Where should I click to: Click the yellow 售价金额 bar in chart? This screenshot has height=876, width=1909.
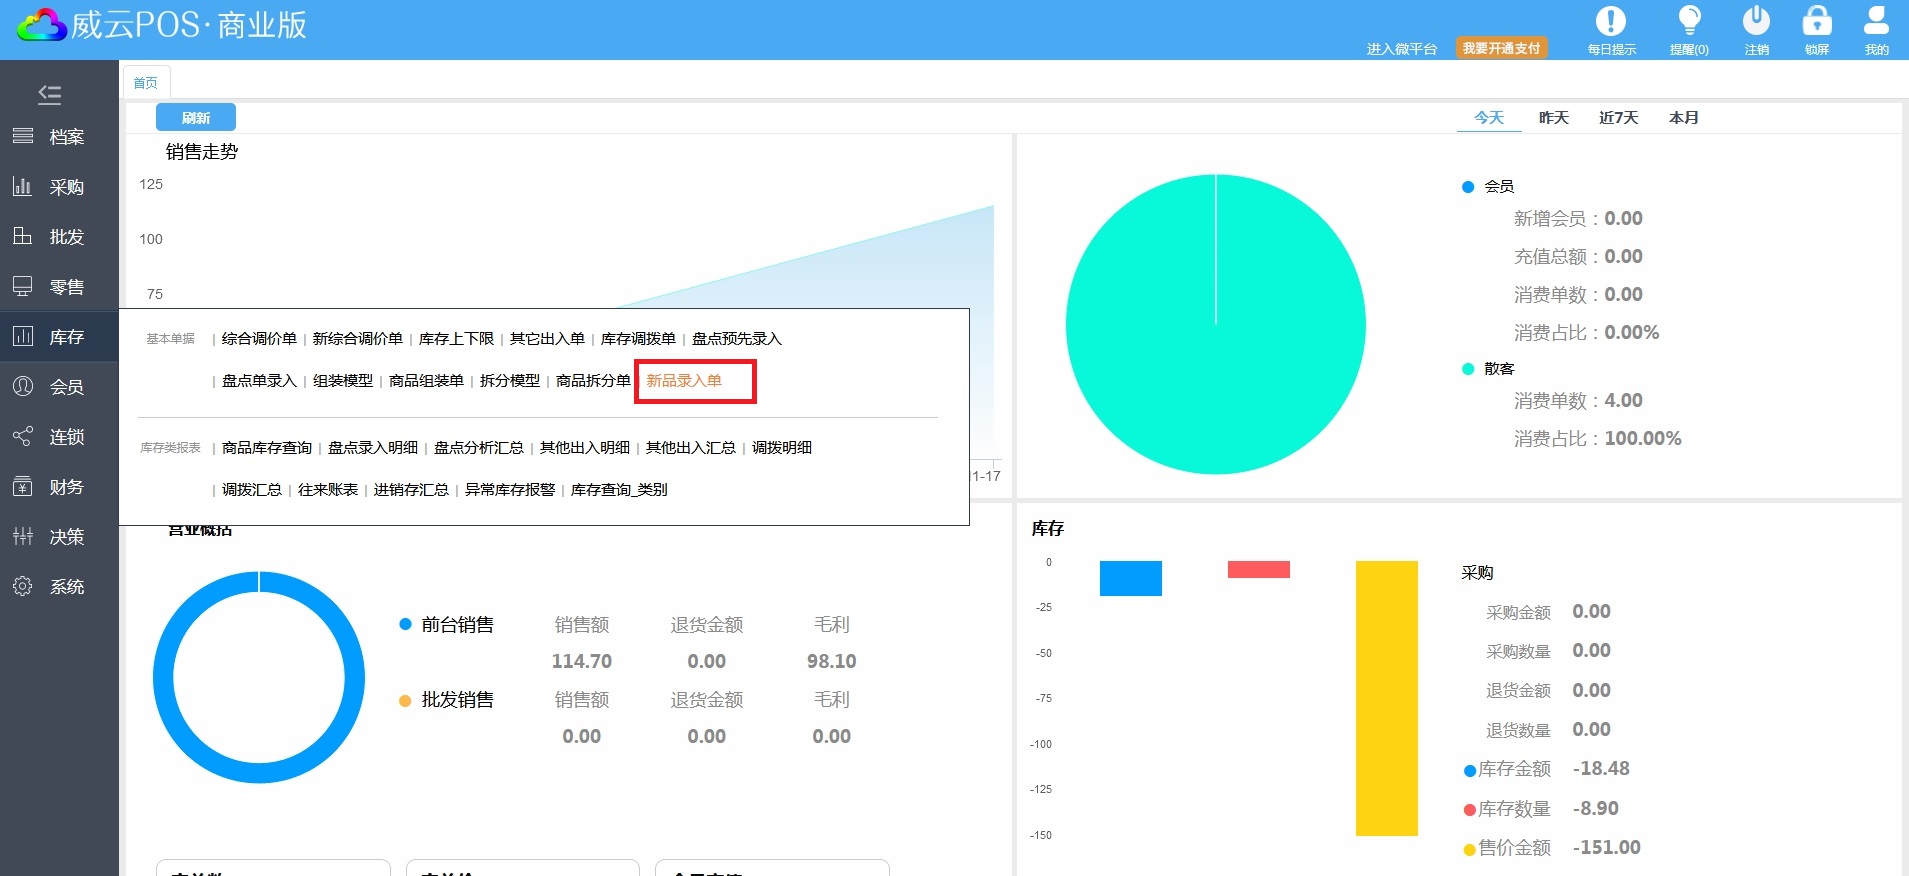(x=1386, y=698)
